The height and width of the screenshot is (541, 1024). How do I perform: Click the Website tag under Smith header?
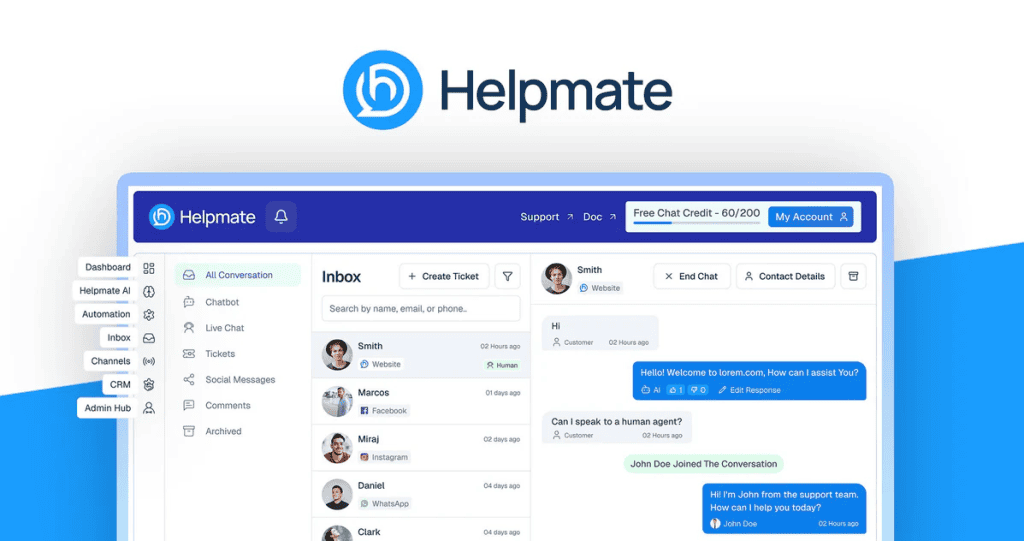point(600,288)
